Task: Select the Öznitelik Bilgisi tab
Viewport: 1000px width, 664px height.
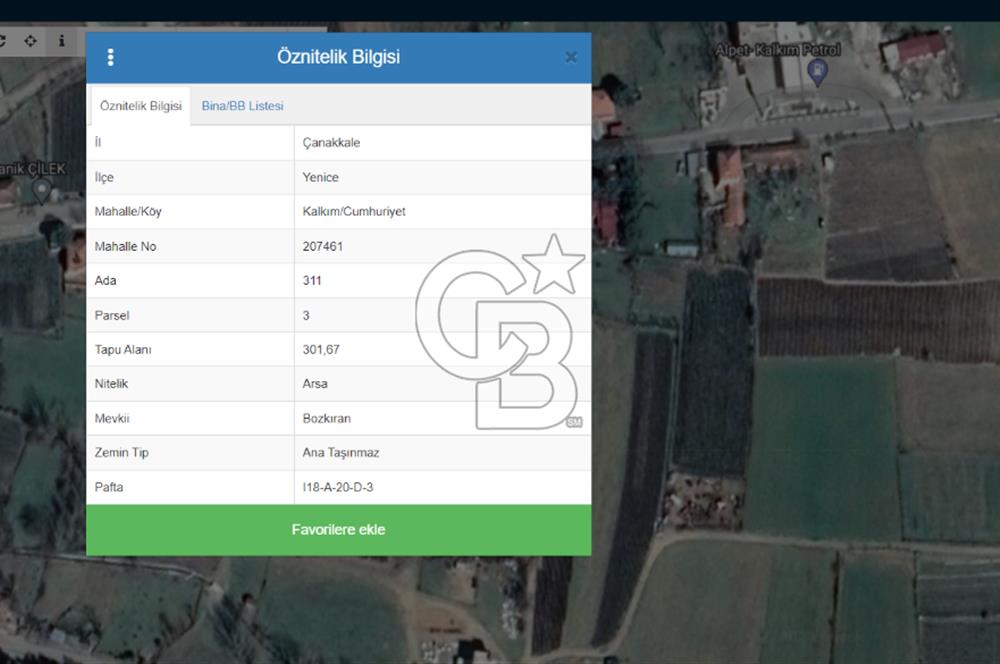Action: (x=138, y=106)
